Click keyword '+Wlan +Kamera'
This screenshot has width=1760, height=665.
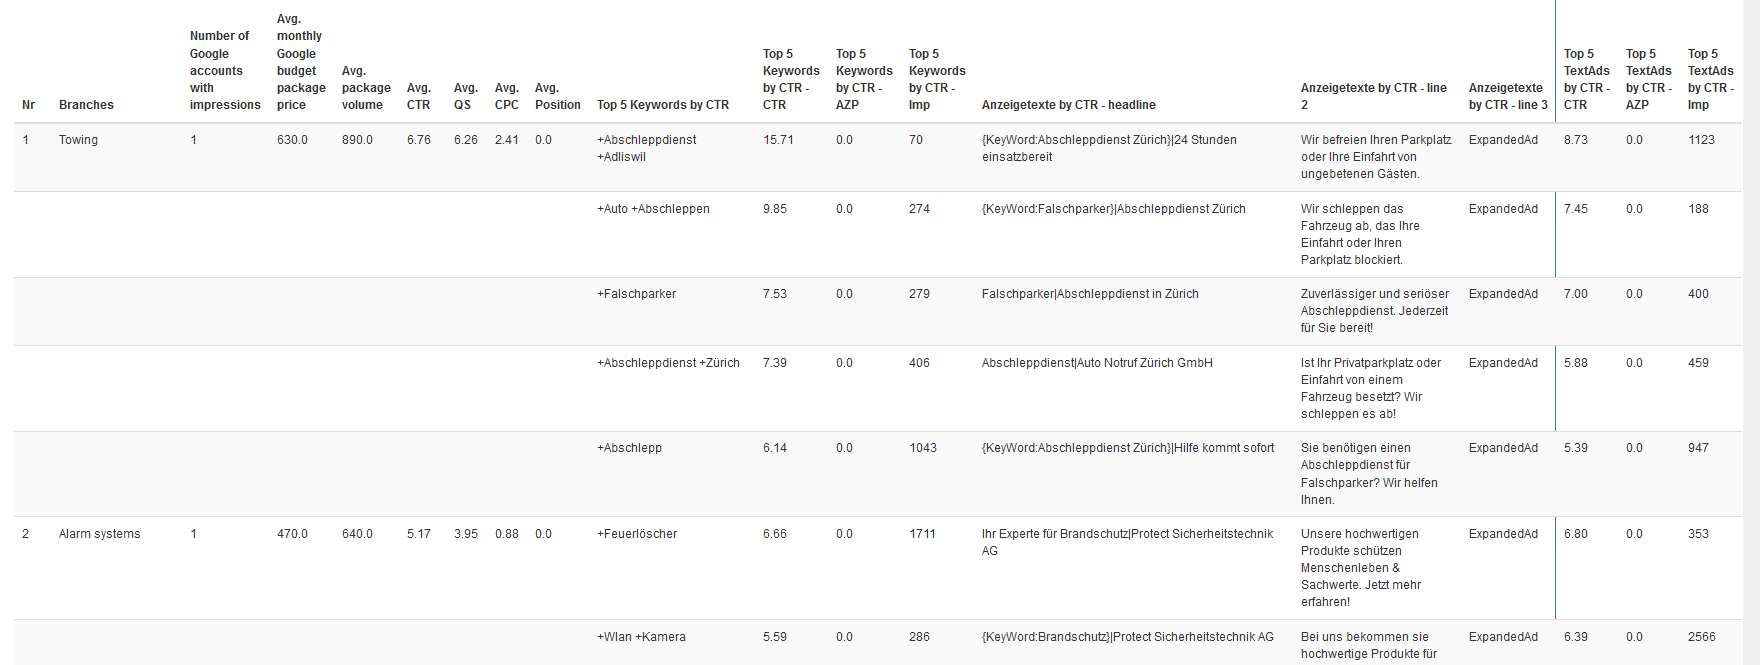641,637
